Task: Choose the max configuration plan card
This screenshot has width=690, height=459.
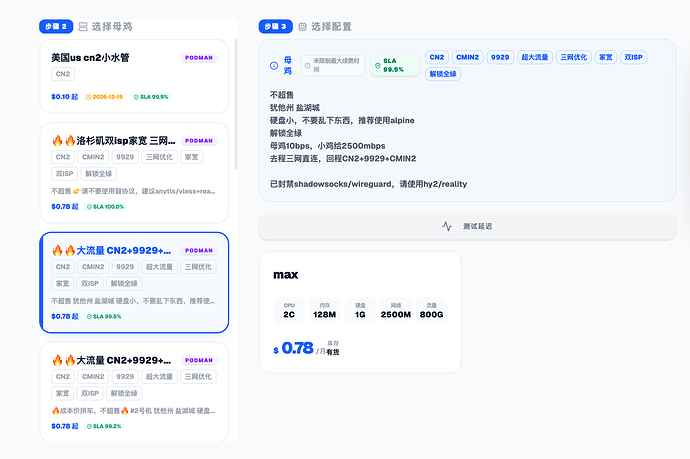Action: 360,312
